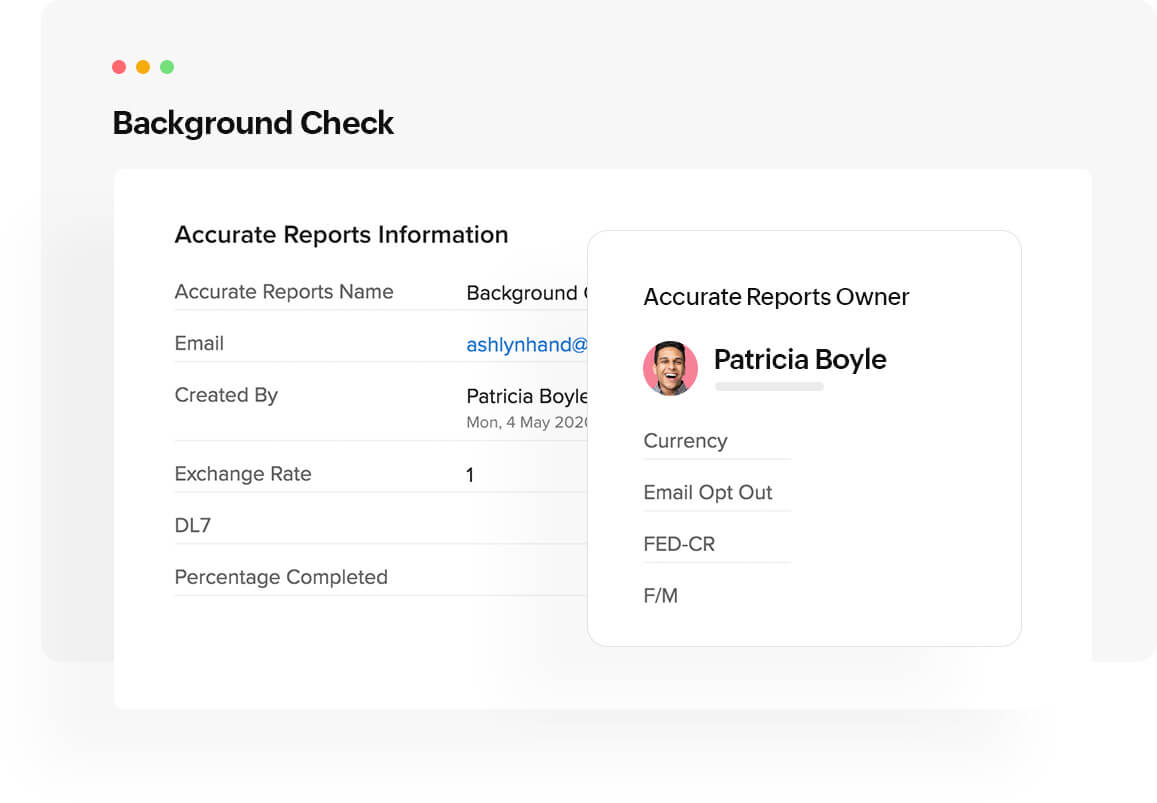Select the Percentage Completed field
This screenshot has width=1157, height=803.
click(x=281, y=577)
